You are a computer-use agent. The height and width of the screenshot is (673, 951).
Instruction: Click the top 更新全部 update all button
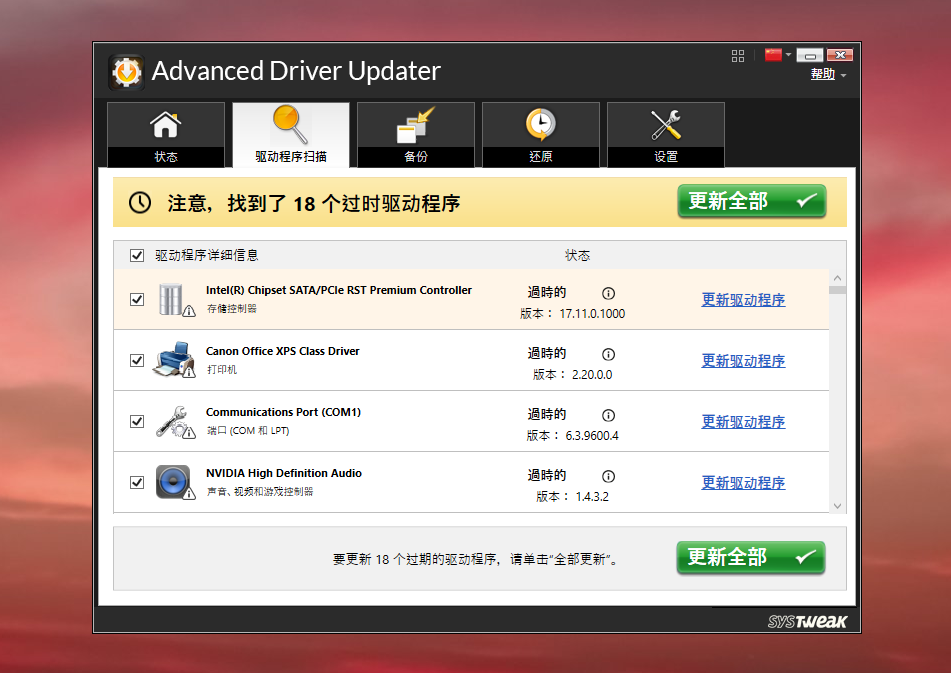[x=751, y=201]
